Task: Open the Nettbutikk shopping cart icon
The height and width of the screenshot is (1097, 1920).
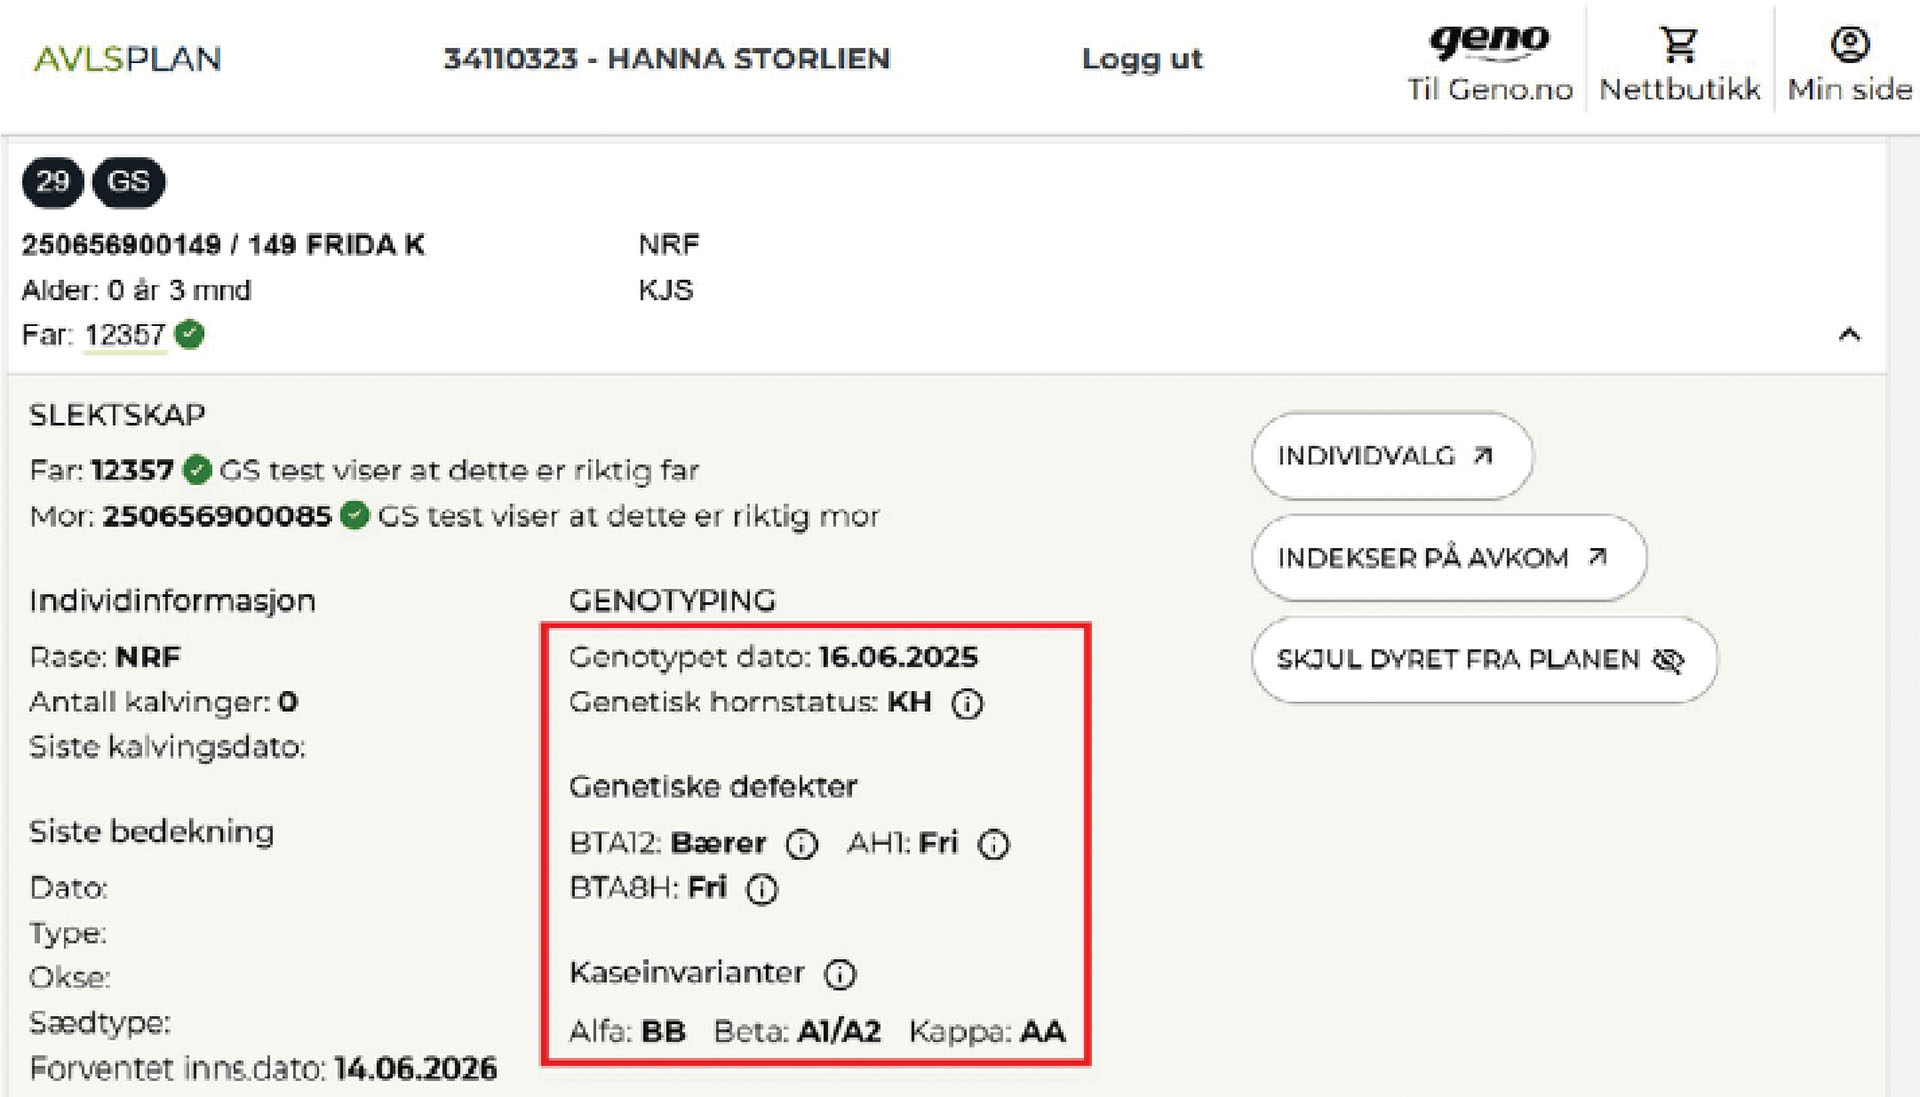Action: coord(1679,45)
